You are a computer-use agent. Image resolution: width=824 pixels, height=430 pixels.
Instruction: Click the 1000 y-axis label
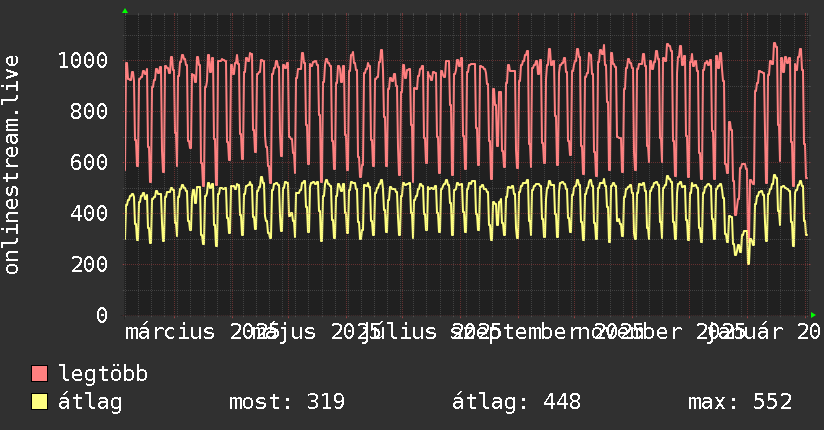coord(83,60)
